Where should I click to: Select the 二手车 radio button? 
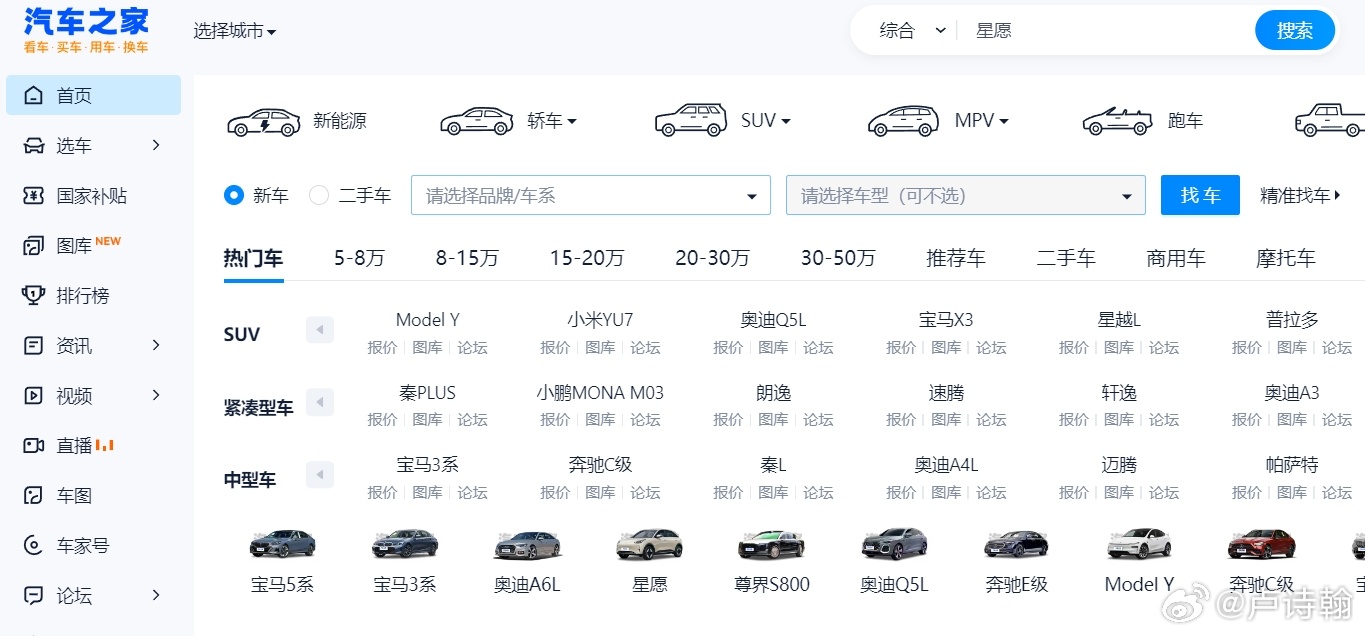tap(319, 196)
